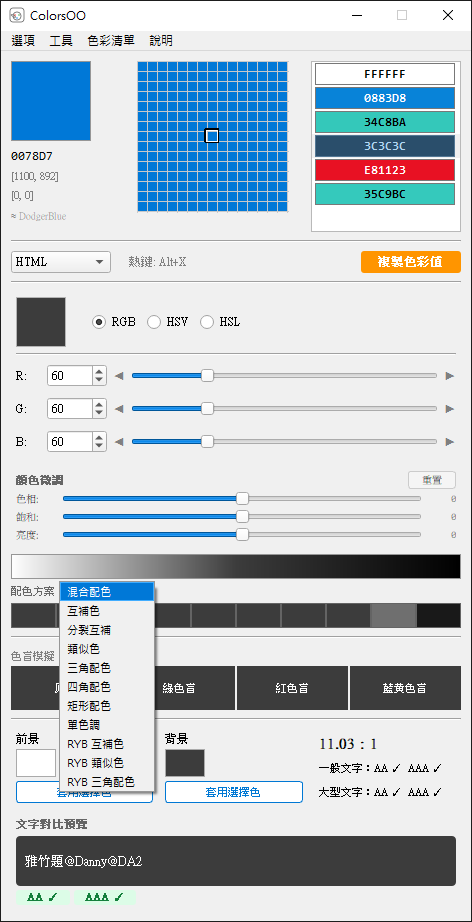Viewport: 472px width, 922px height.
Task: Select E81123 in the color list
Action: [385, 170]
